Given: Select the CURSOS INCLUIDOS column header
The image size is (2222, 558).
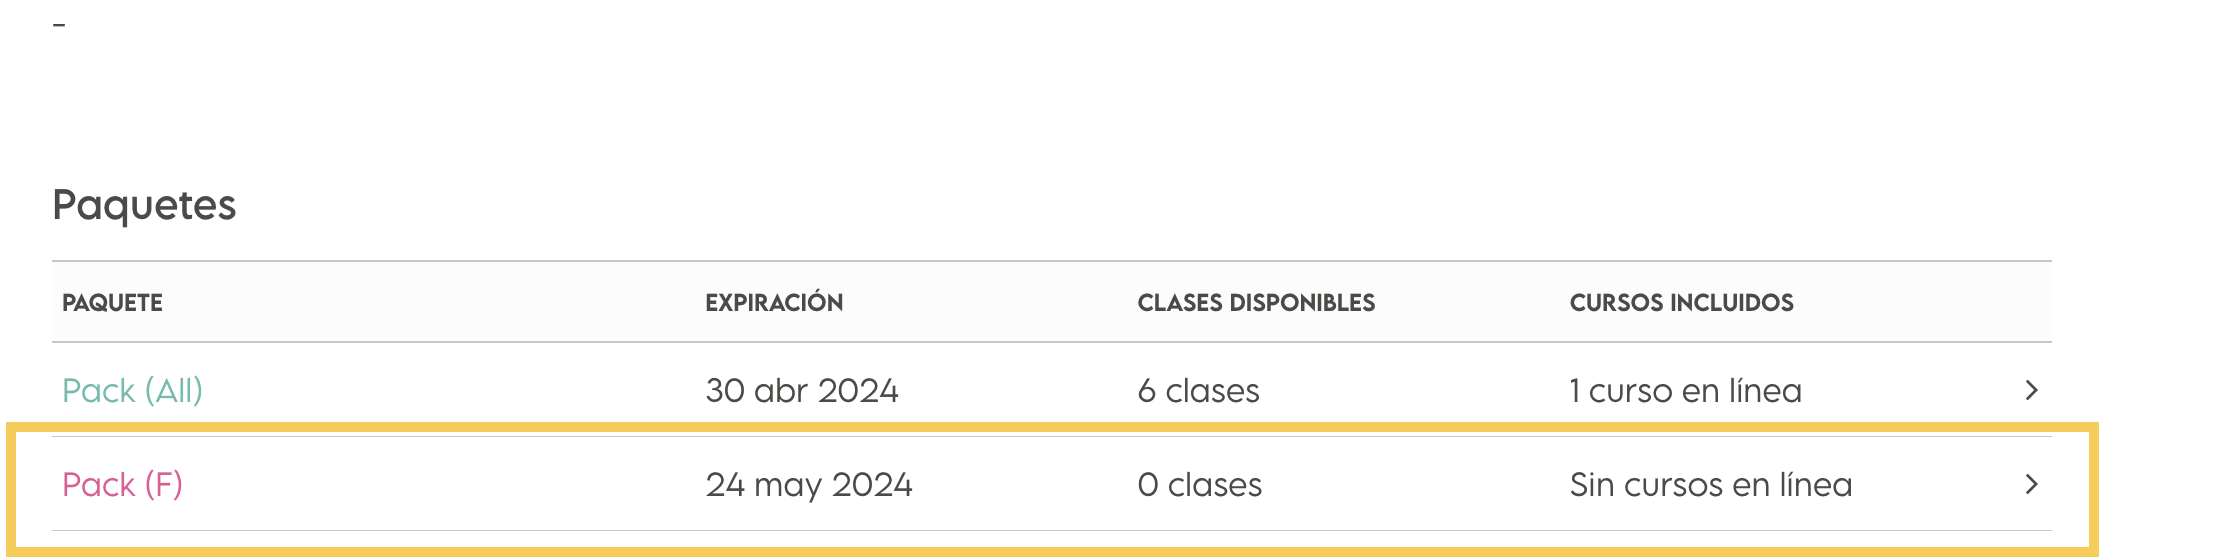Looking at the screenshot, I should (1681, 303).
